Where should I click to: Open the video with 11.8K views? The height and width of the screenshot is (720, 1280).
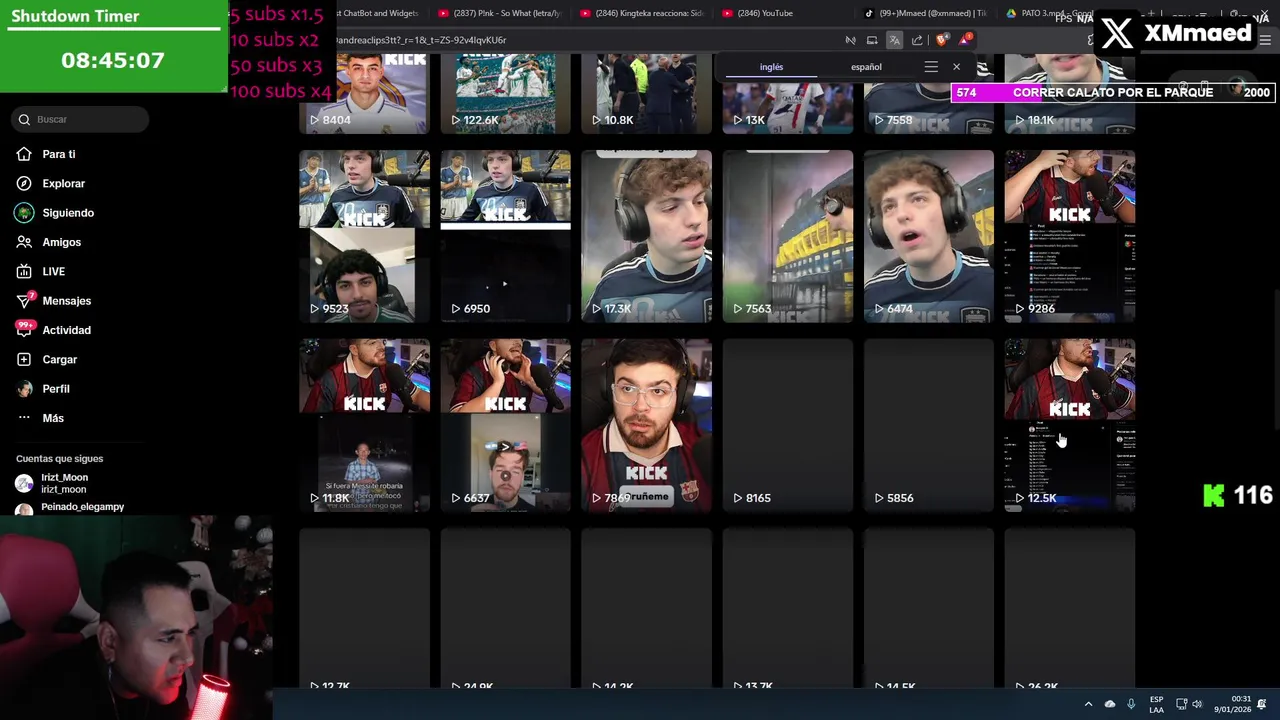(x=364, y=425)
